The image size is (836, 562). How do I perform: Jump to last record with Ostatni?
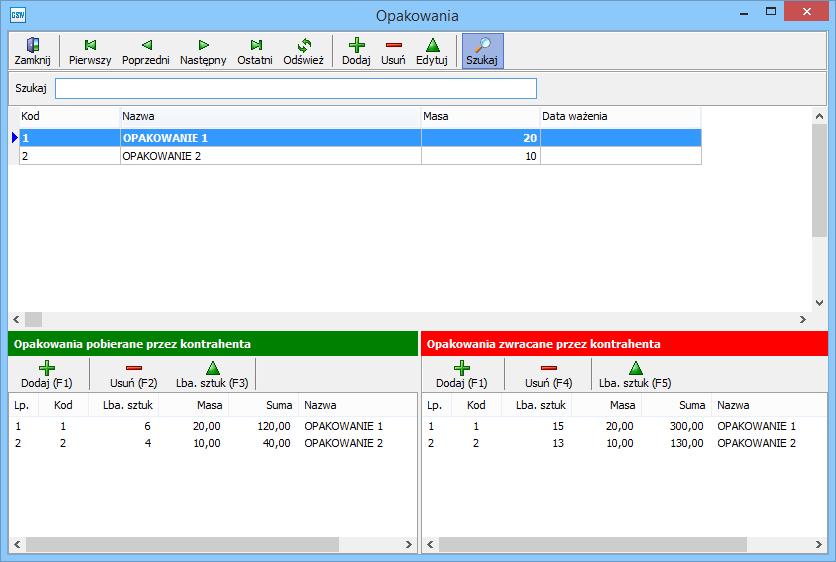pos(255,51)
